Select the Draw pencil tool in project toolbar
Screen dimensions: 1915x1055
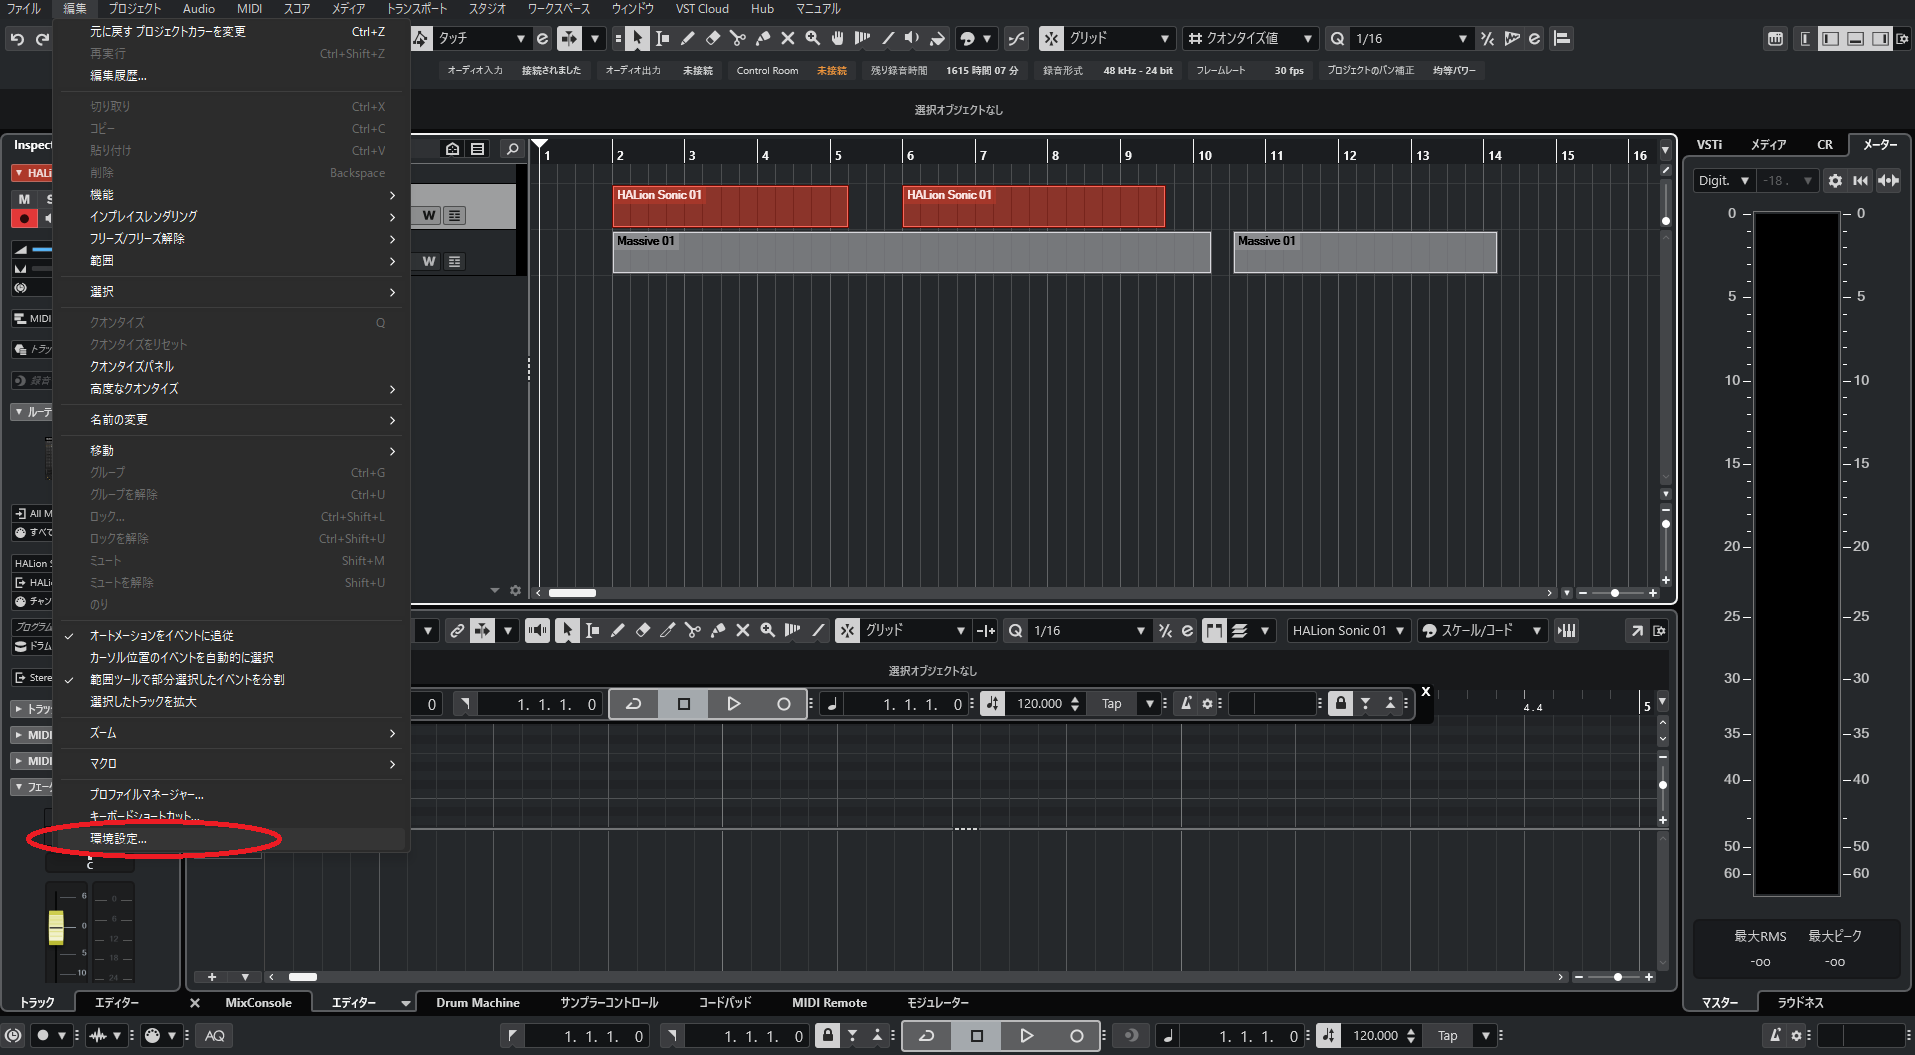tap(687, 38)
